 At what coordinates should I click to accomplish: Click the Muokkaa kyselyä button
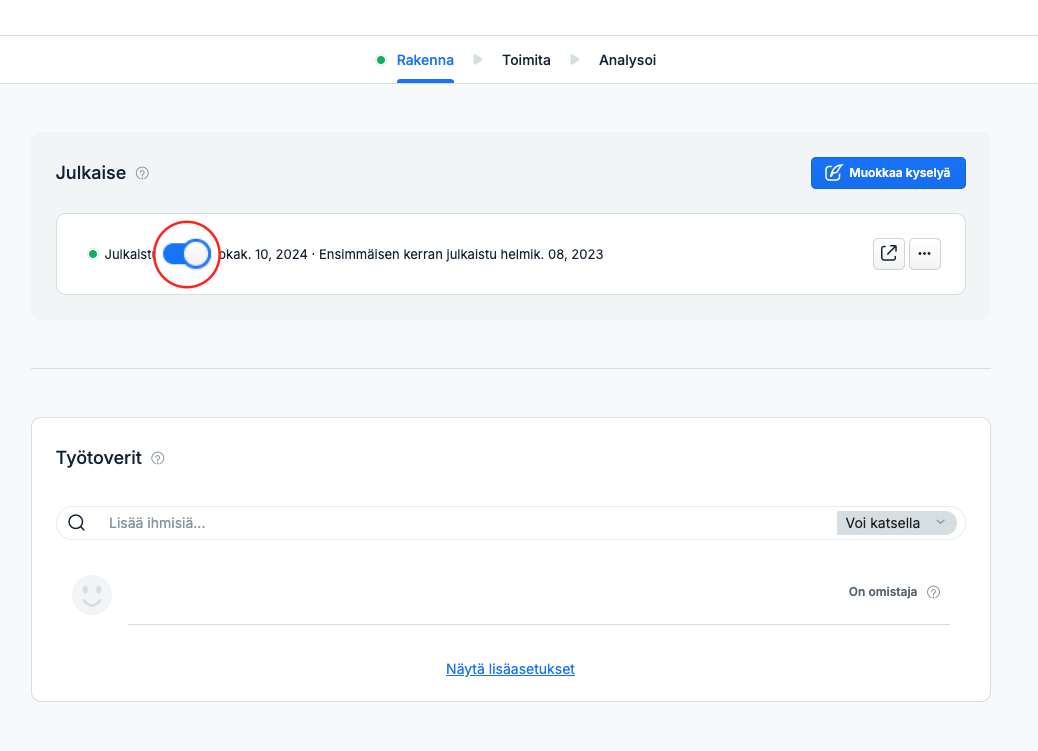tap(888, 173)
